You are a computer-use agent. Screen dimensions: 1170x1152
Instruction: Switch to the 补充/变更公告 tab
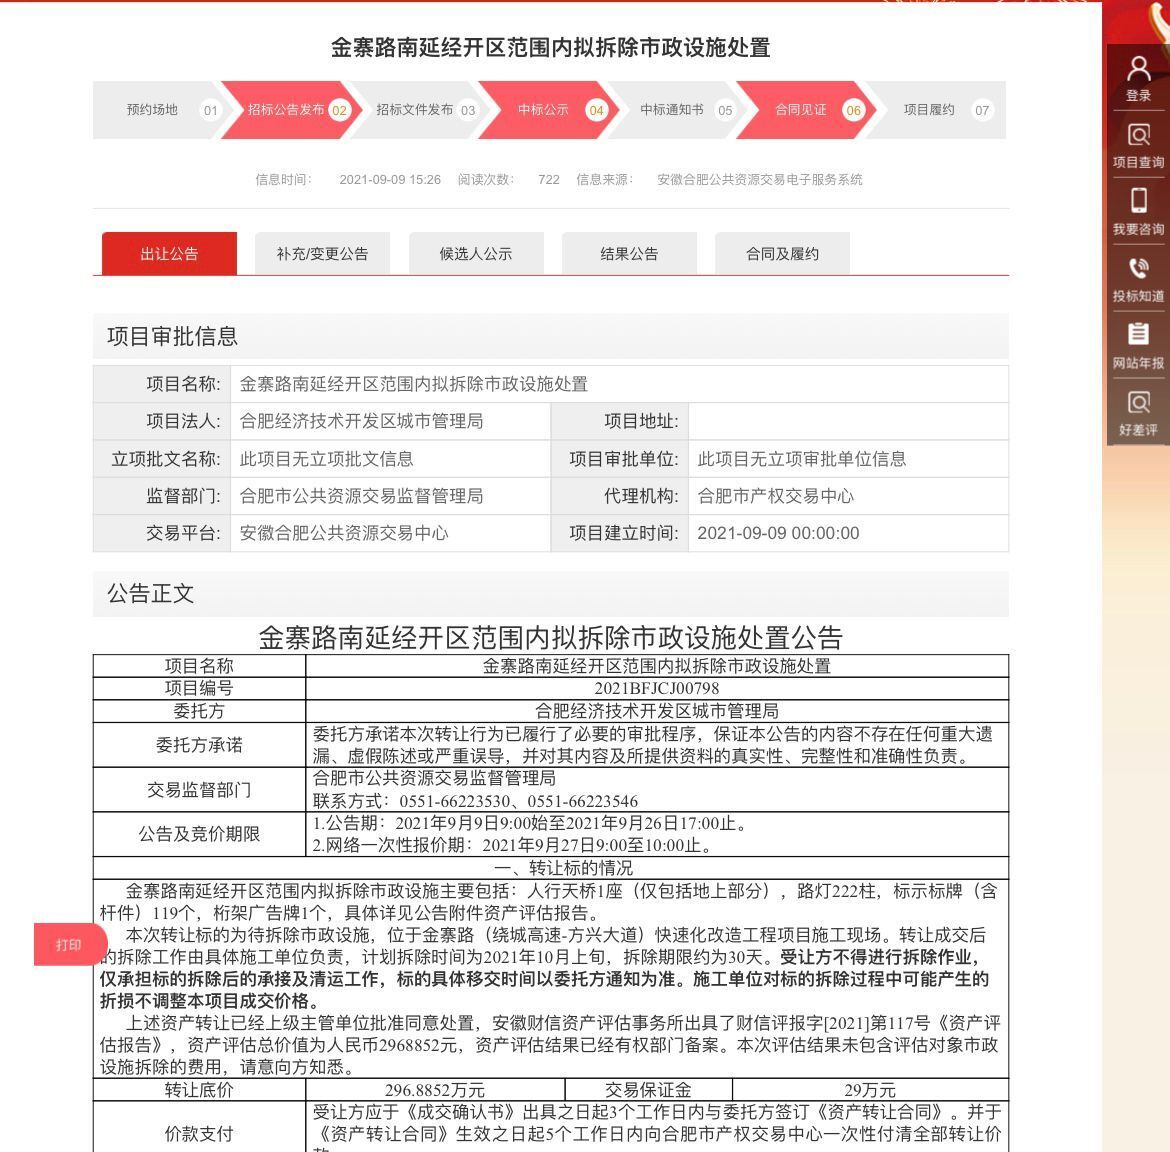322,254
